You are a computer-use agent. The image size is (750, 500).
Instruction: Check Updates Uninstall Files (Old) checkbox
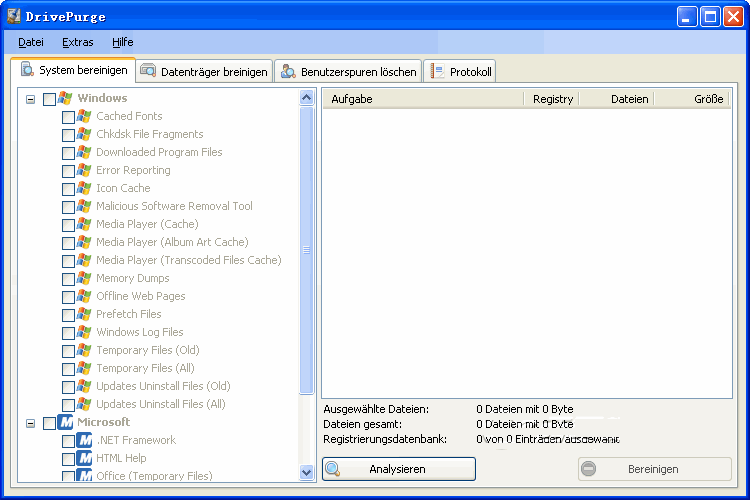[68, 387]
